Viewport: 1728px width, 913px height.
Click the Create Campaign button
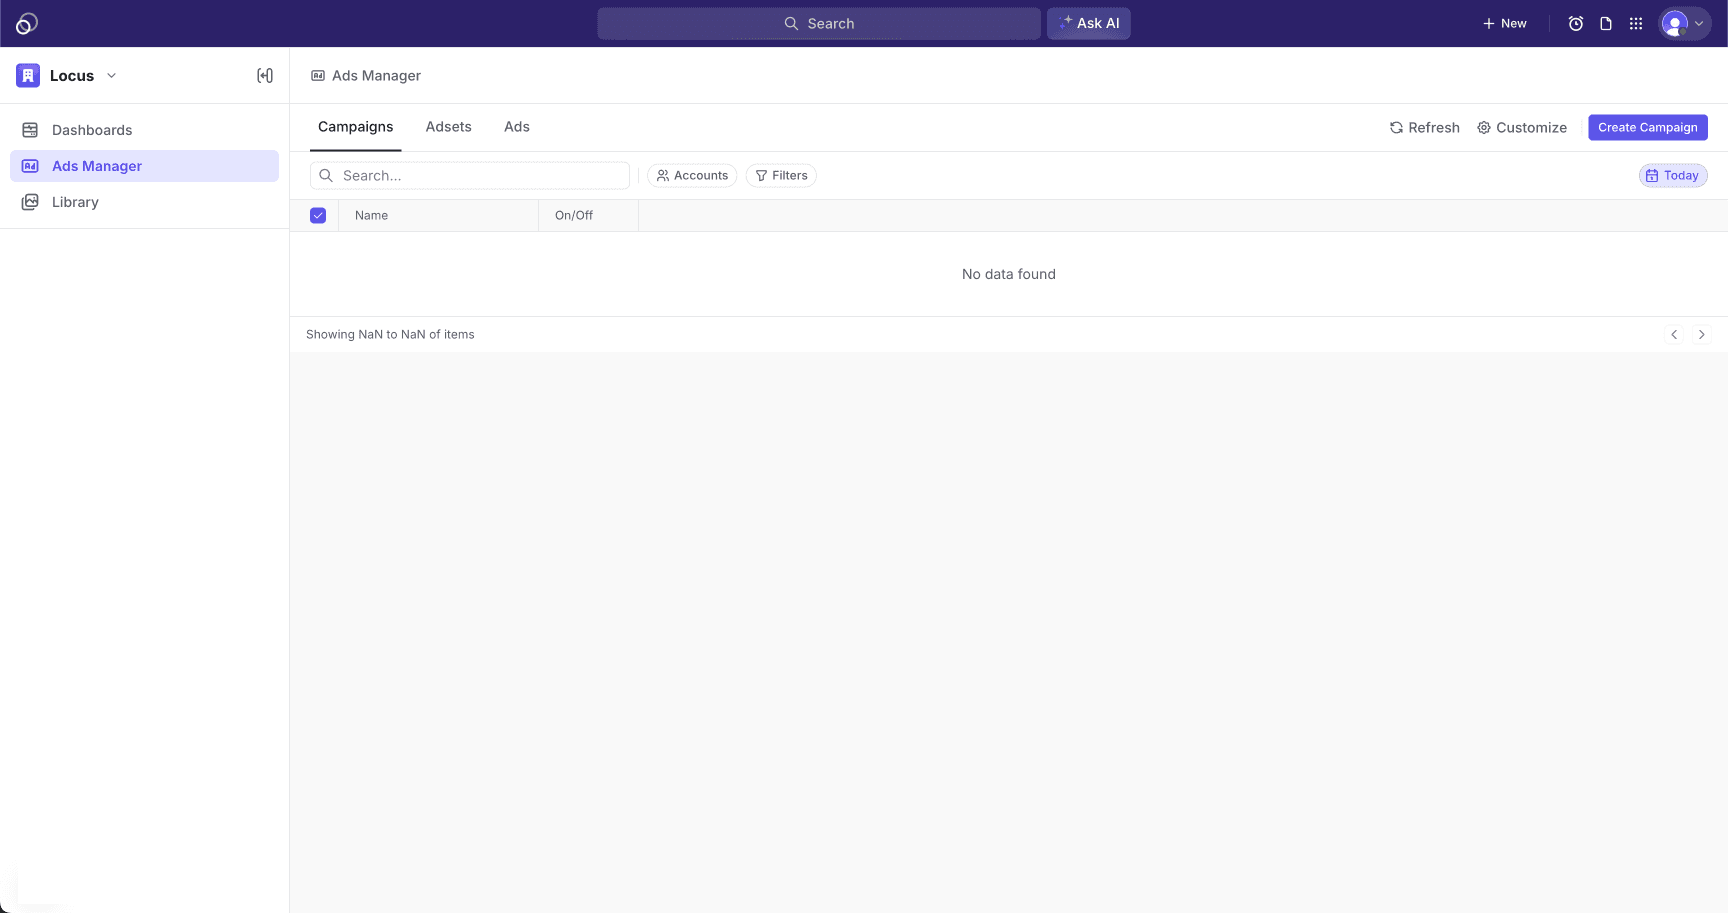[x=1647, y=128]
